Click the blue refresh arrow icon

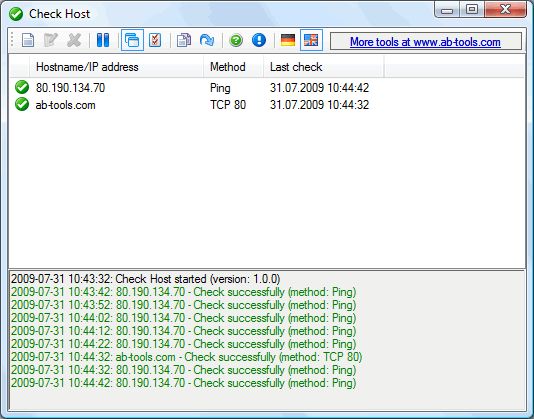[x=207, y=40]
